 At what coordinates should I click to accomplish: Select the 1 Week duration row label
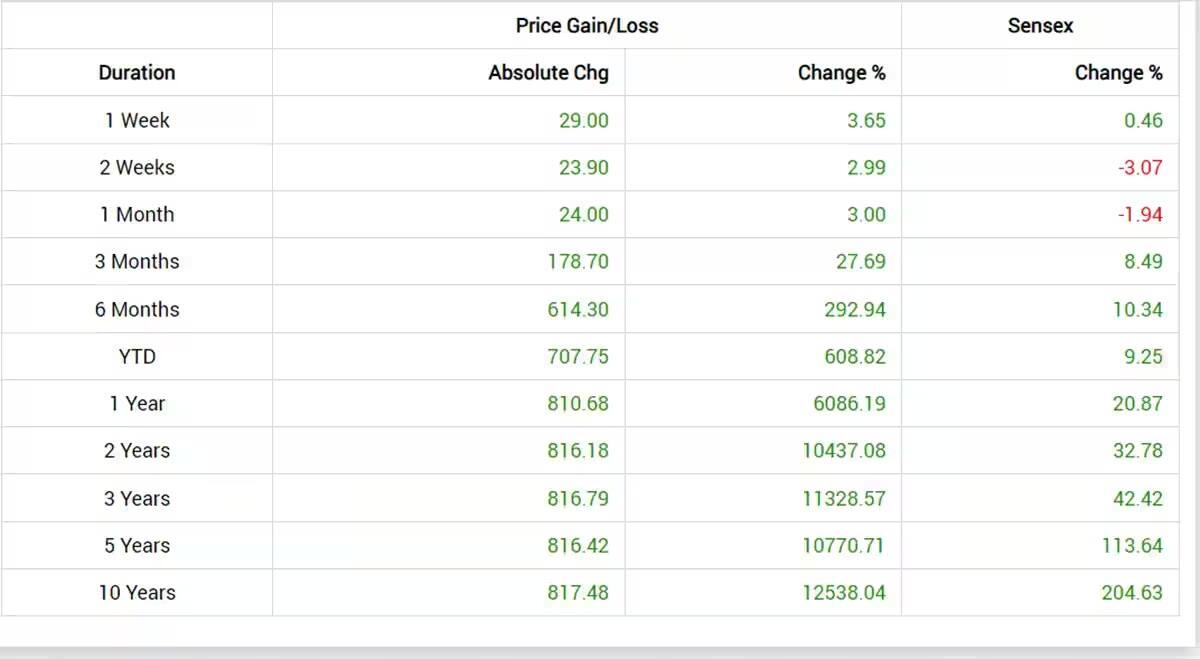tap(137, 120)
